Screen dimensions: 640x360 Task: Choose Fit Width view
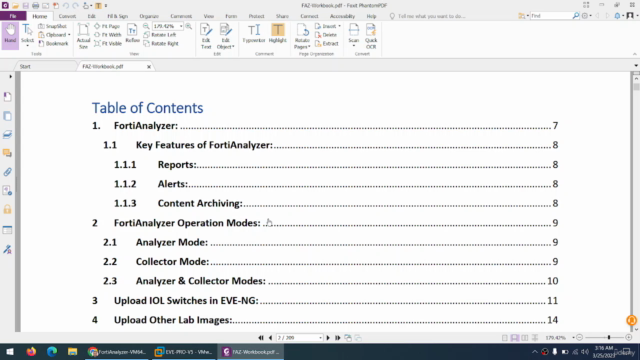coord(108,35)
